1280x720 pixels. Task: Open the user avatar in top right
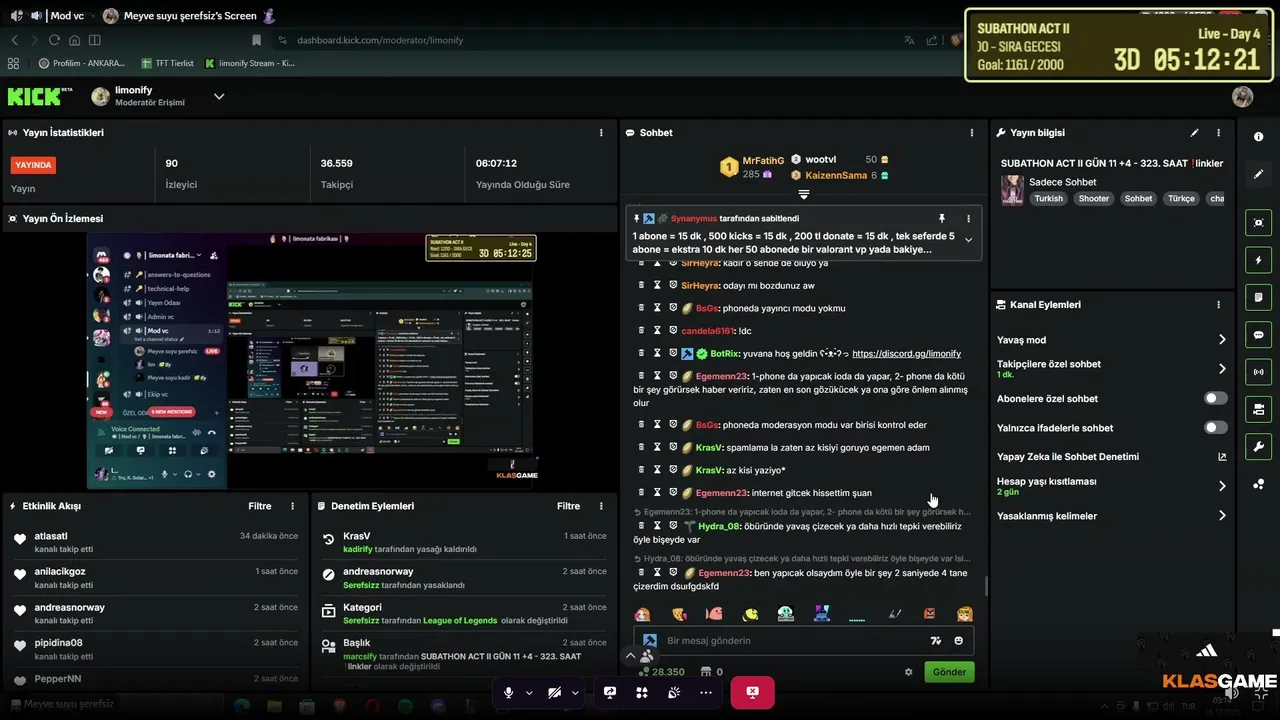click(1242, 96)
